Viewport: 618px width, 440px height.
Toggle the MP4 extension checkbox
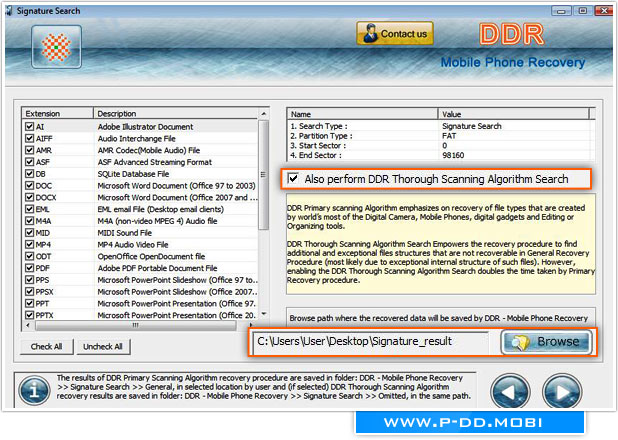29,244
